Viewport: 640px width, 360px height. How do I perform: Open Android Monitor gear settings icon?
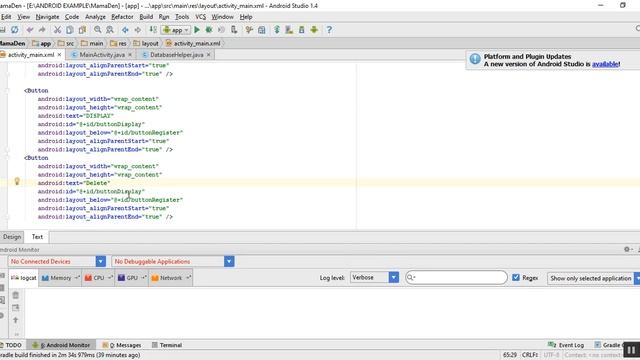[628, 249]
